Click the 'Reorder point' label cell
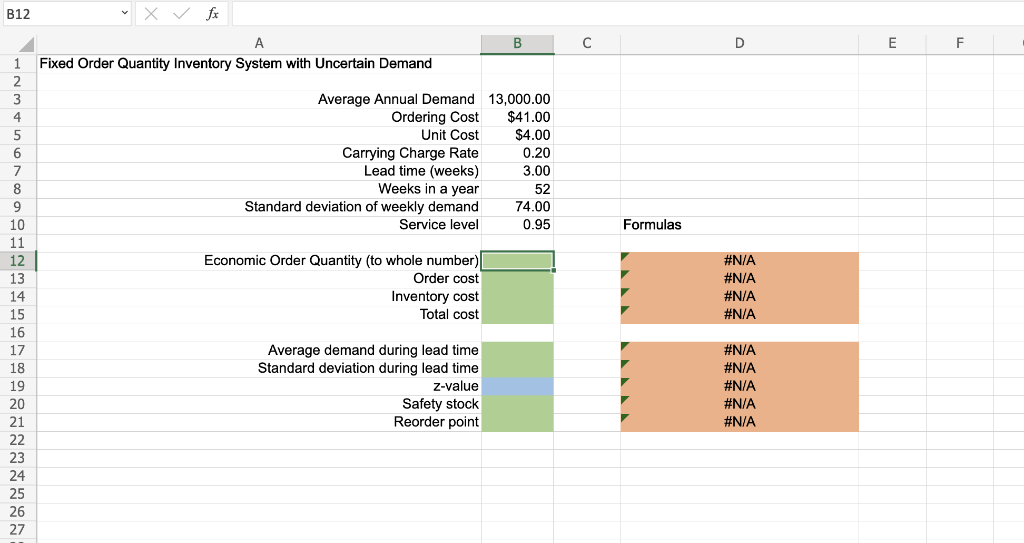This screenshot has height=543, width=1024. [x=259, y=422]
